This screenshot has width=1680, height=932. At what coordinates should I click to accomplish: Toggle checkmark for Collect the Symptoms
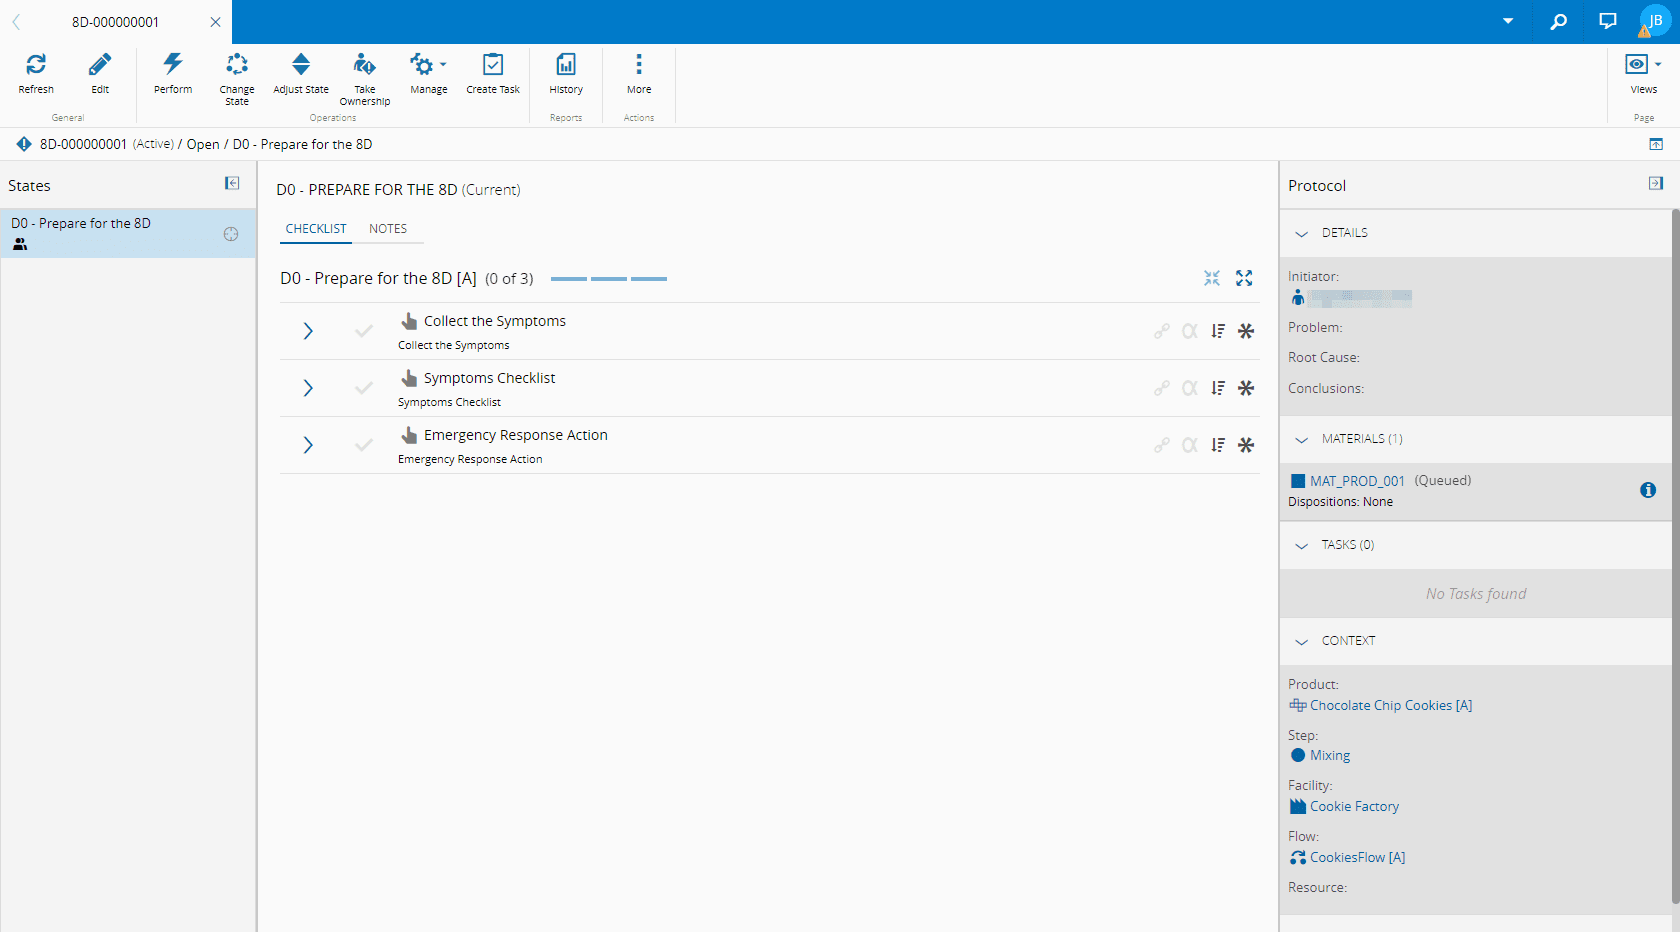[364, 331]
